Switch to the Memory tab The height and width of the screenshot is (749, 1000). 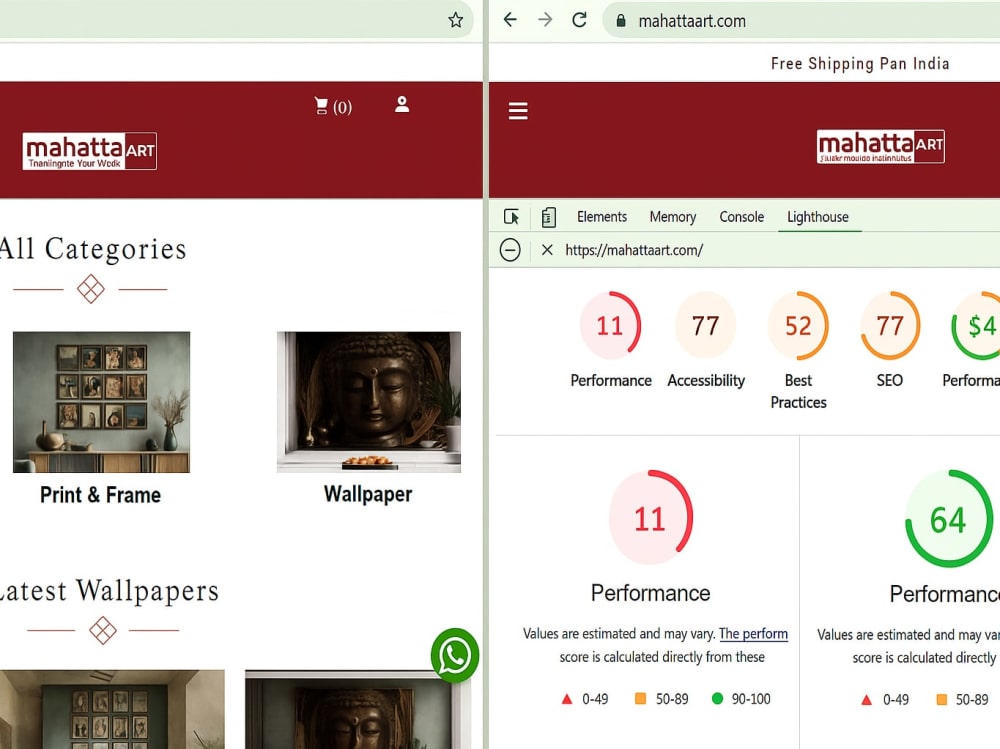pyautogui.click(x=673, y=217)
